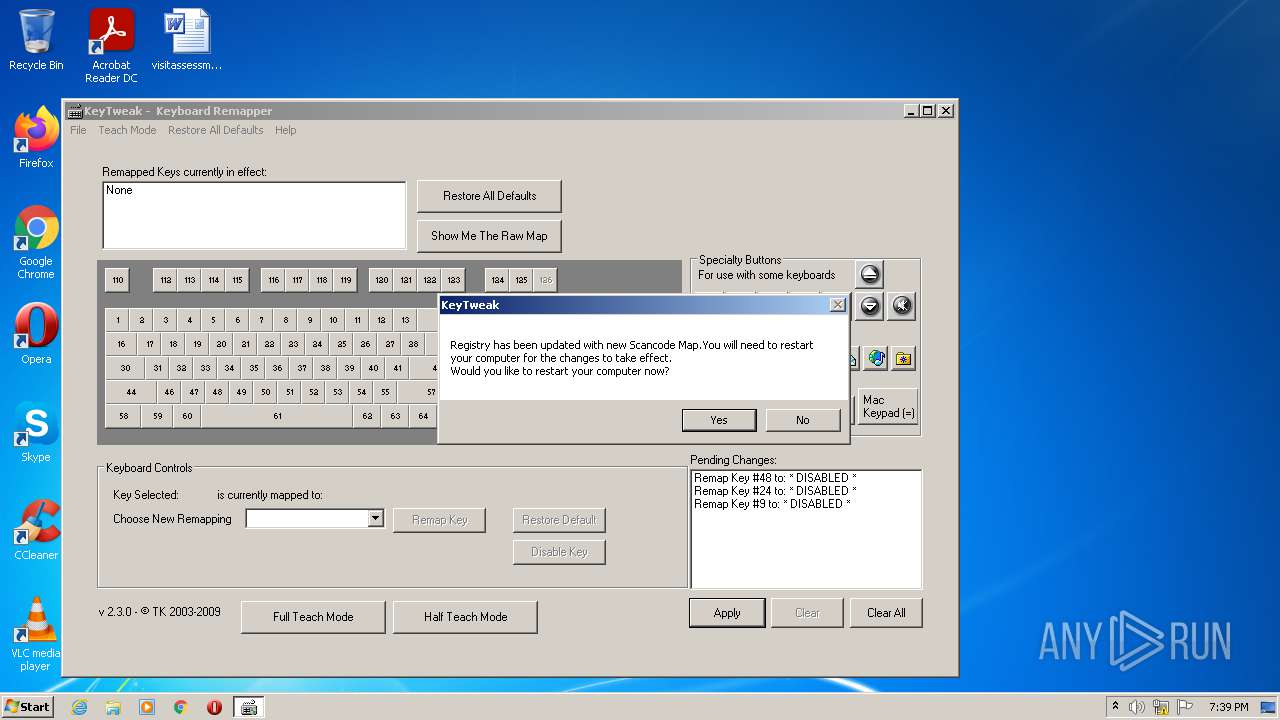Open the Help menu

click(286, 130)
